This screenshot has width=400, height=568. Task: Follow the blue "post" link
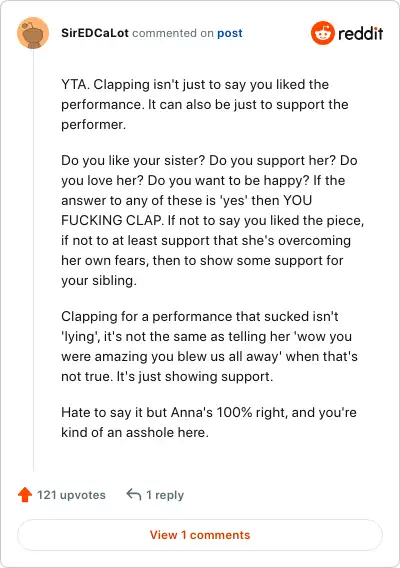pos(230,33)
